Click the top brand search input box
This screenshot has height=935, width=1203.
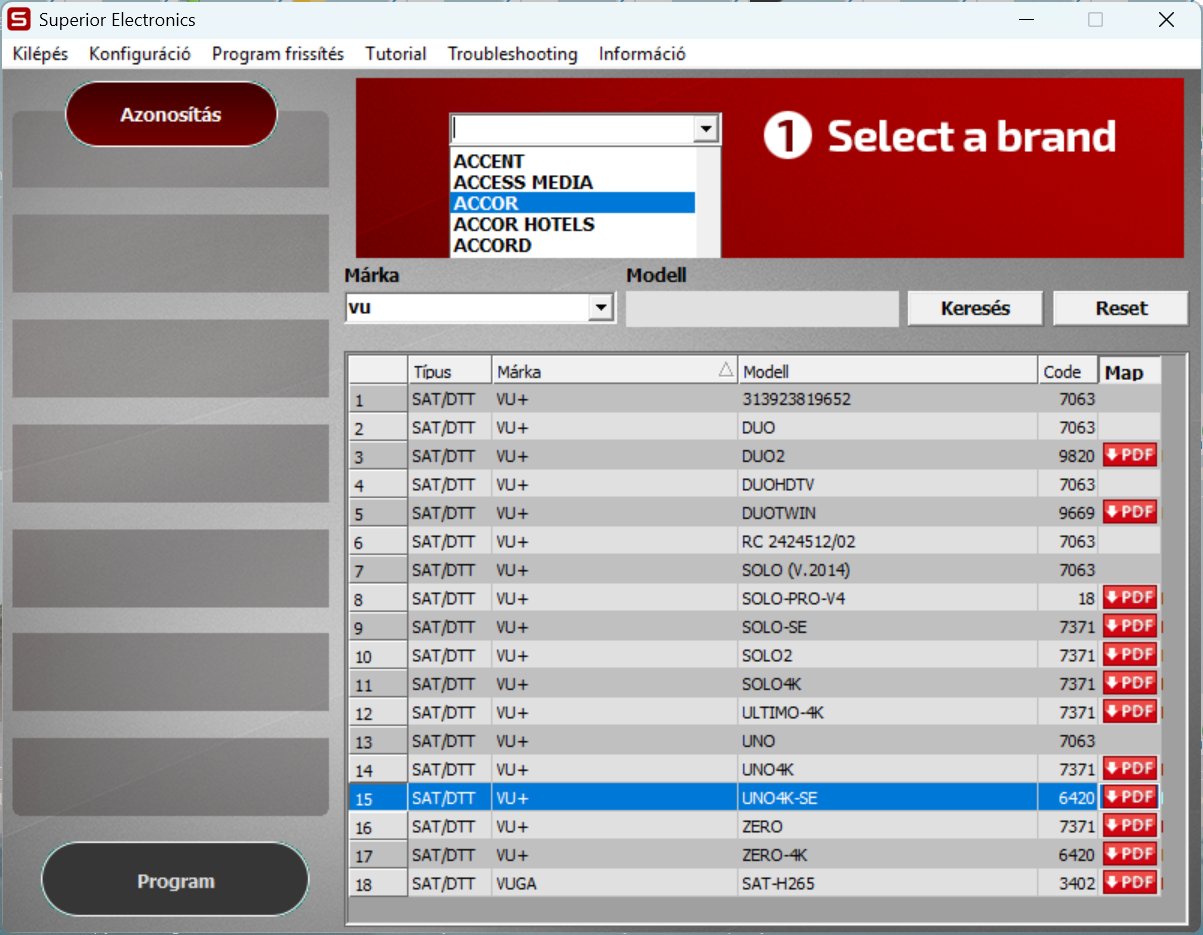573,128
